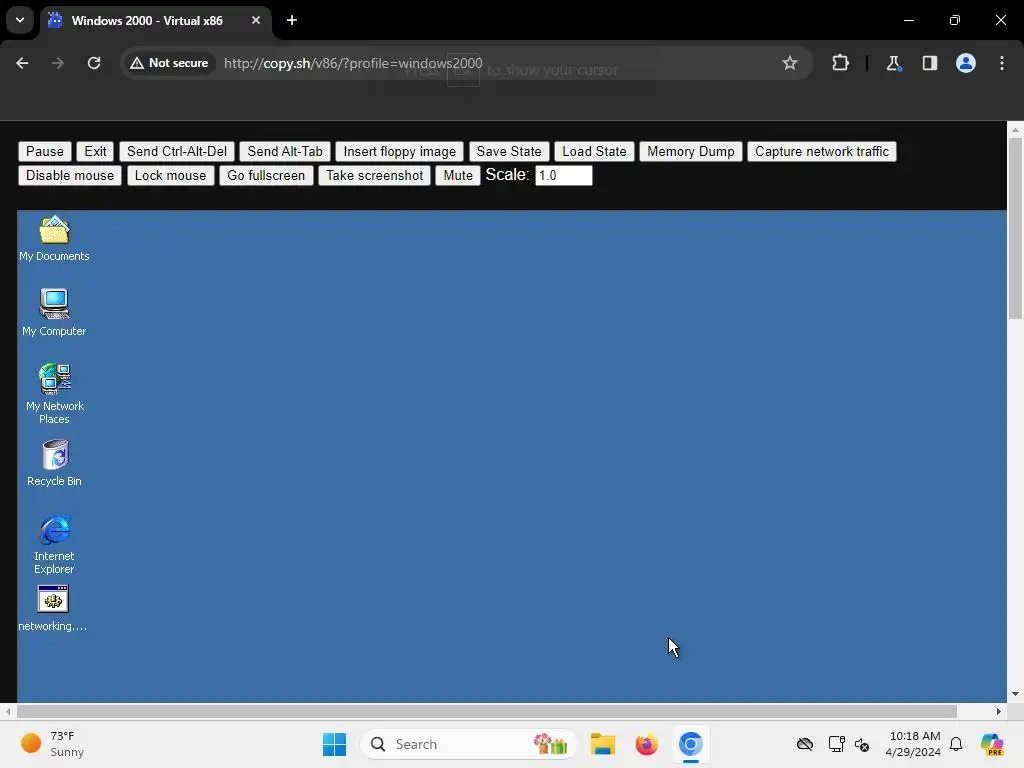This screenshot has width=1024, height=768.
Task: Click the Memory Dump button
Action: tap(690, 152)
